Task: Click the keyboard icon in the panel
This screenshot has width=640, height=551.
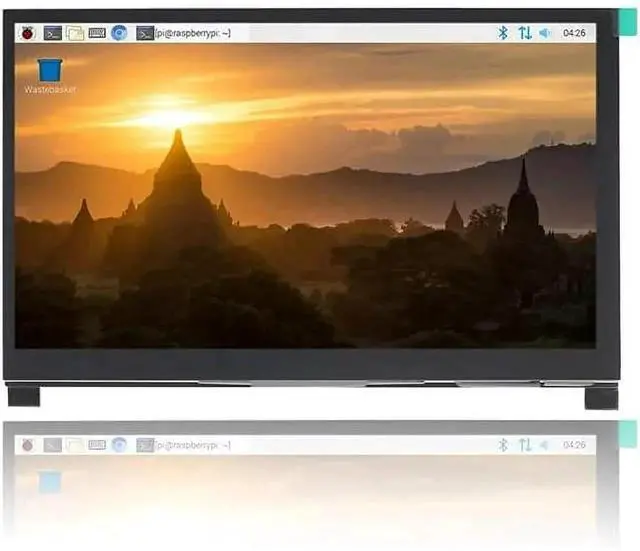Action: tap(97, 33)
